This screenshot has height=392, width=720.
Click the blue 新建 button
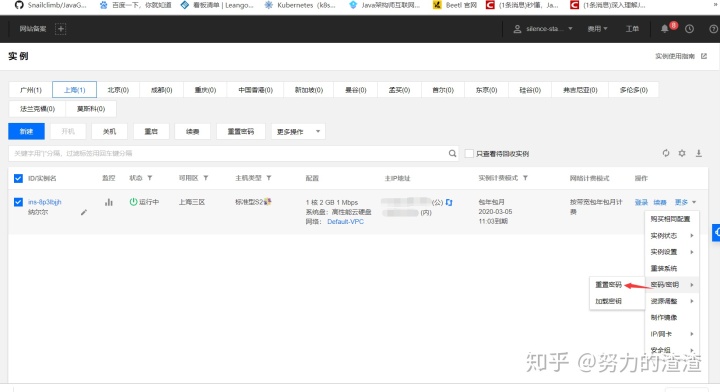(x=26, y=132)
